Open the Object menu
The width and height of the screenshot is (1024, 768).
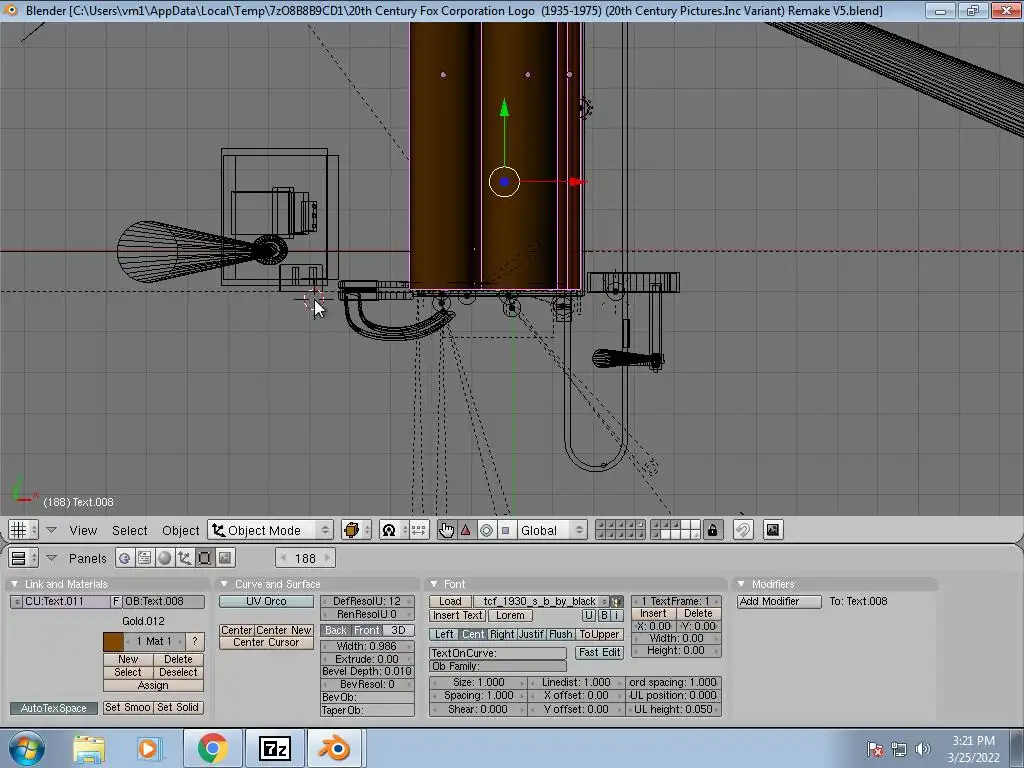click(181, 531)
